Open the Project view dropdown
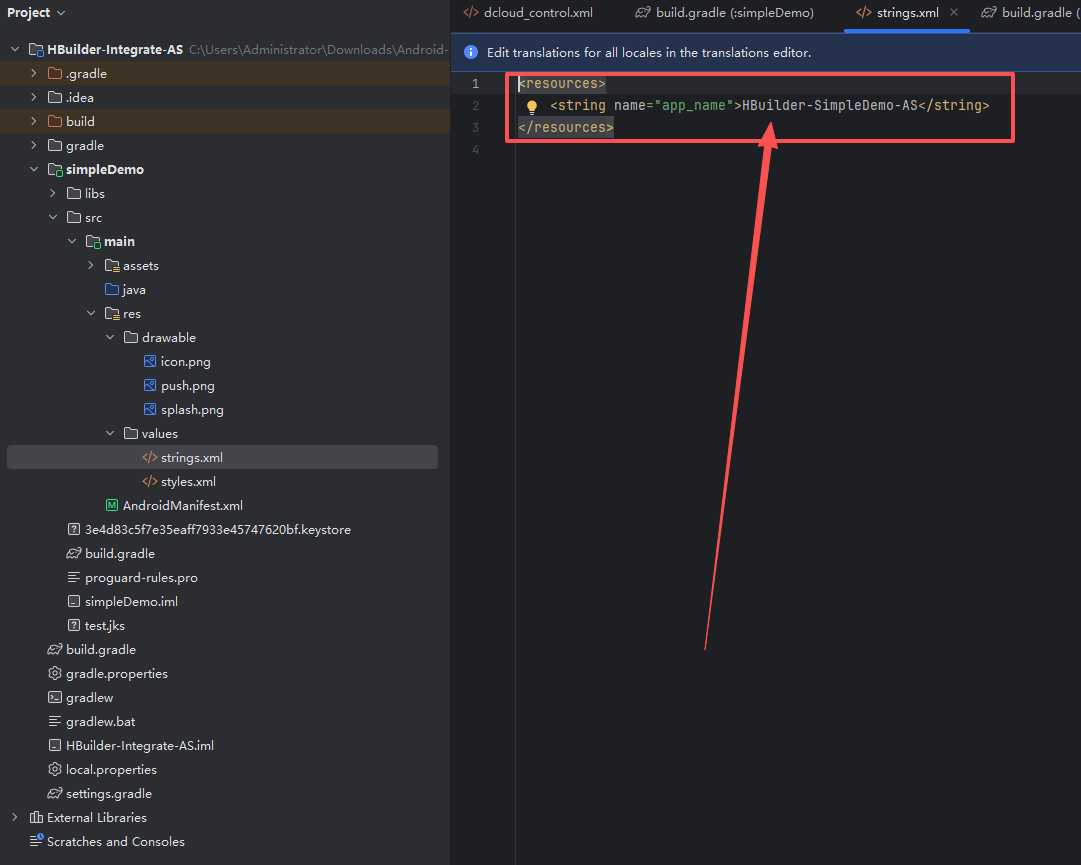Screen dimensions: 1081x865 pyautogui.click(x=36, y=12)
